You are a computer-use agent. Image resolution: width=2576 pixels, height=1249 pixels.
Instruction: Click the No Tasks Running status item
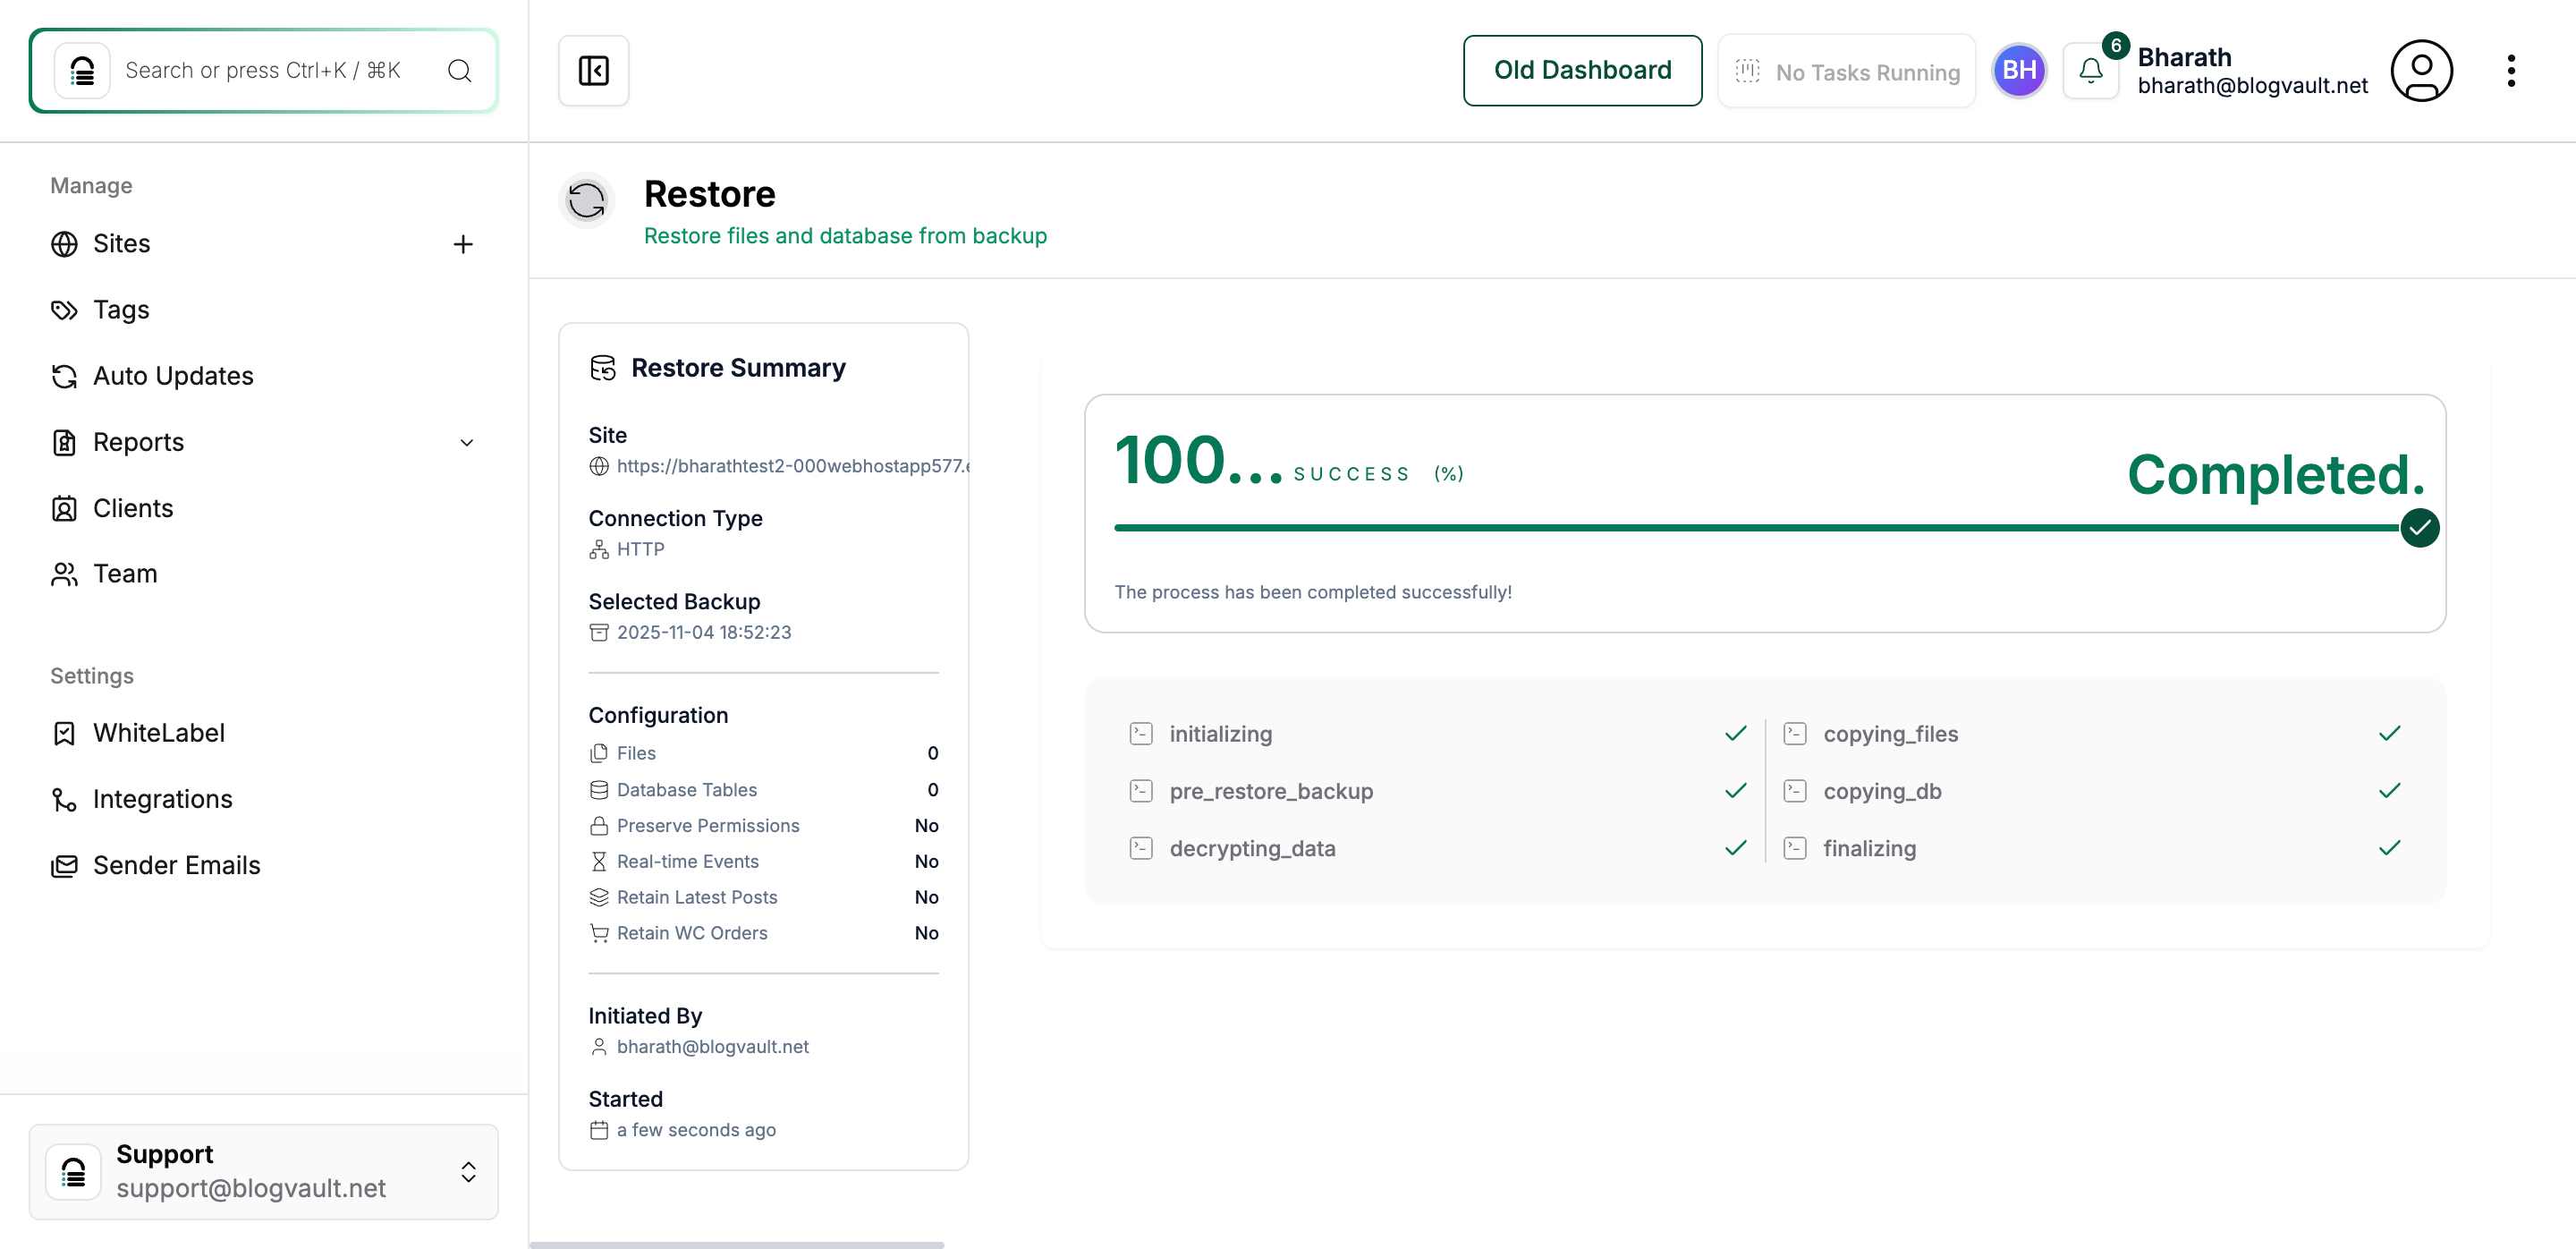pos(1846,70)
